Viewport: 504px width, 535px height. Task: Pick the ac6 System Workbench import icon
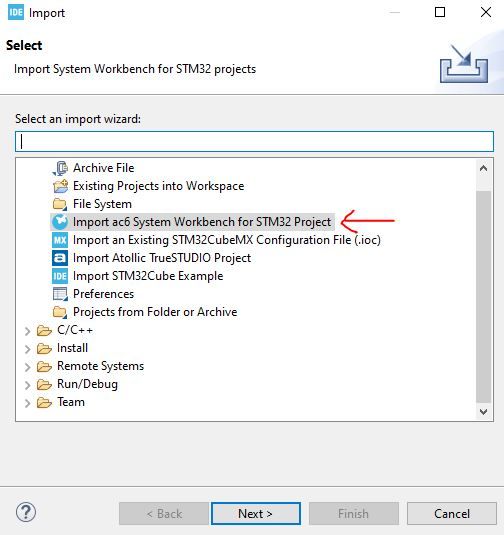[x=60, y=222]
